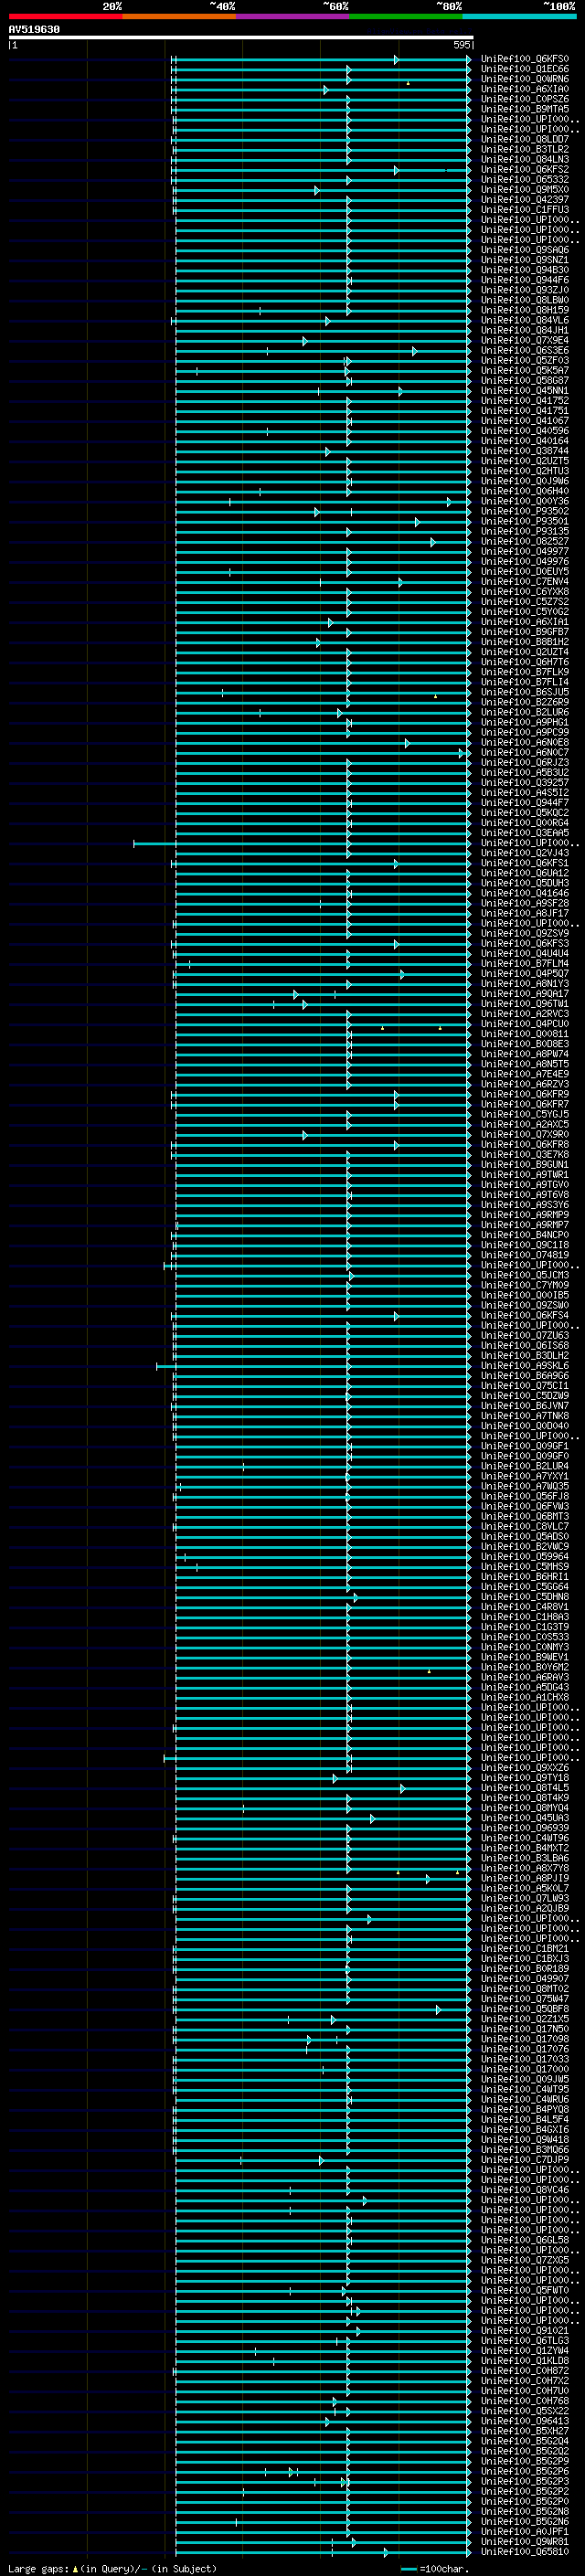View the UniRef100_C0H768 entry

(525, 2400)
